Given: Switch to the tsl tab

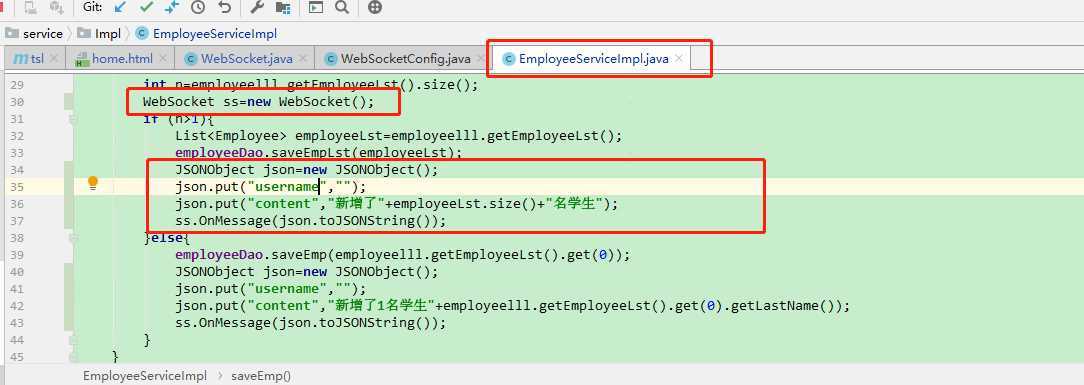Looking at the screenshot, I should (34, 59).
